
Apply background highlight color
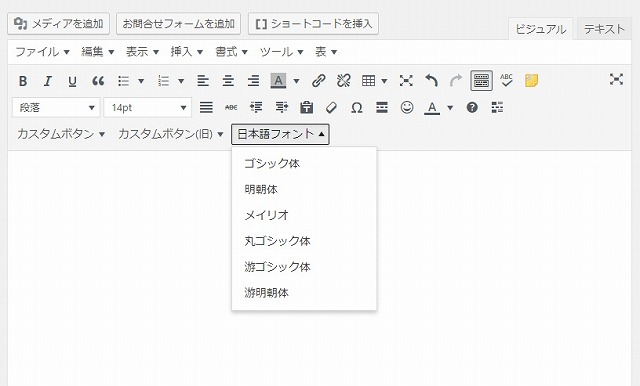[278, 81]
